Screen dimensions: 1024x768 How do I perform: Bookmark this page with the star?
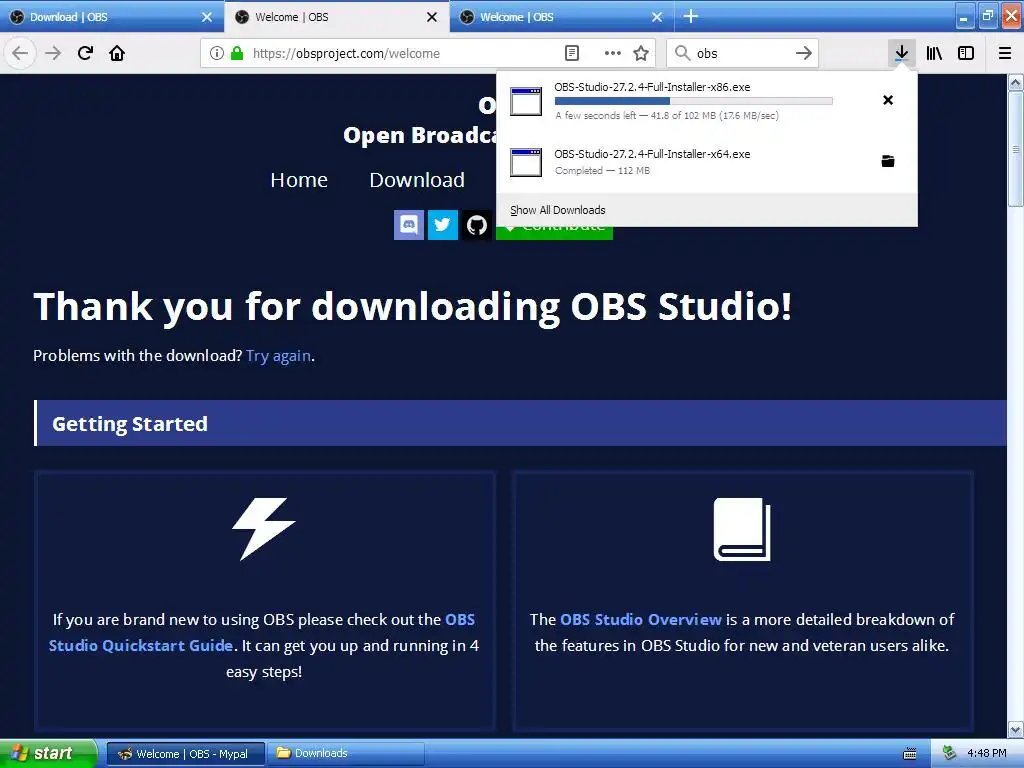pos(641,53)
